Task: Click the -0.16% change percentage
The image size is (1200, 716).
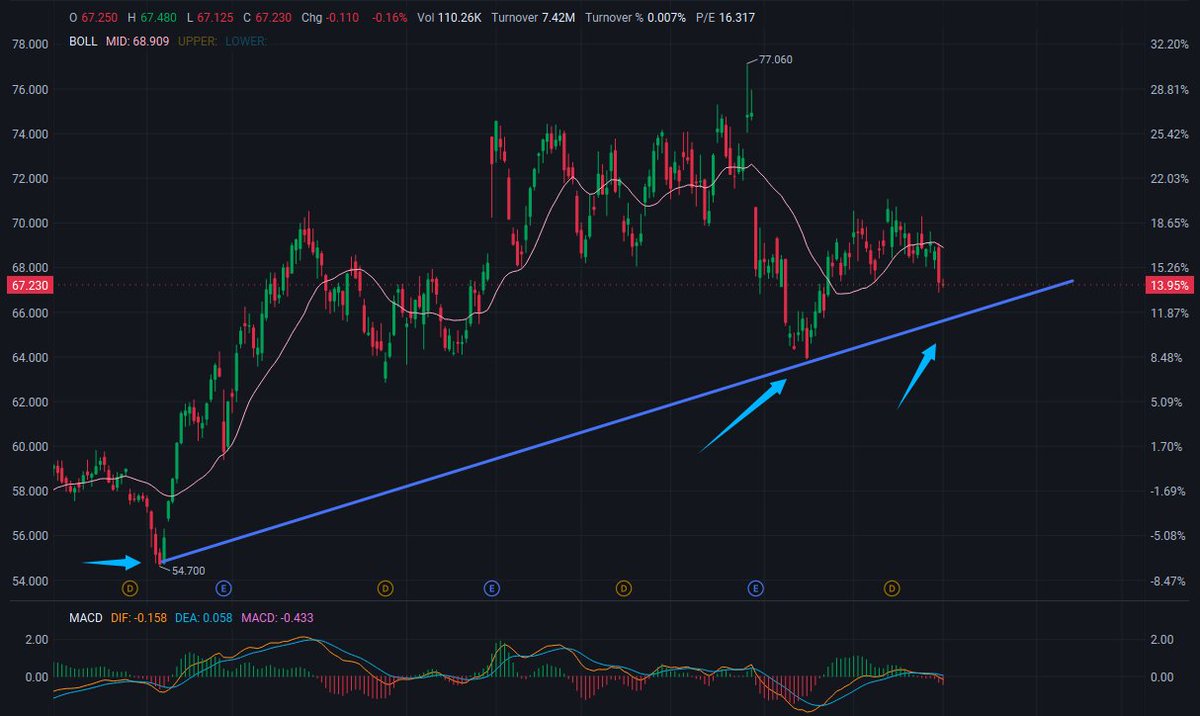Action: 390,18
